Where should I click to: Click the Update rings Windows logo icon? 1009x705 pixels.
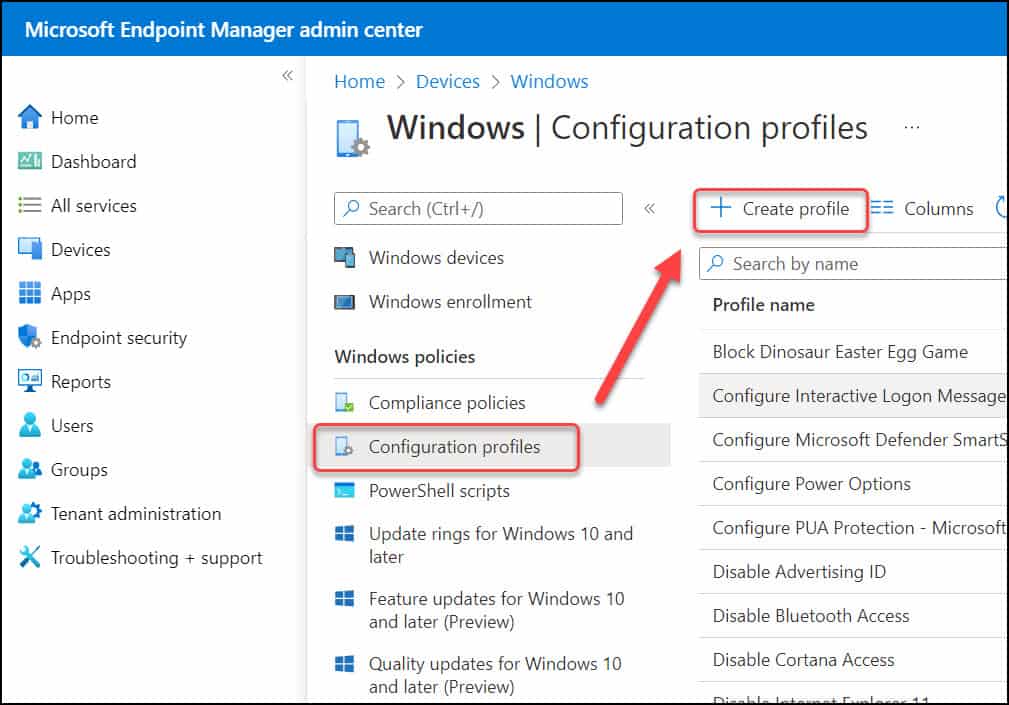tap(344, 533)
